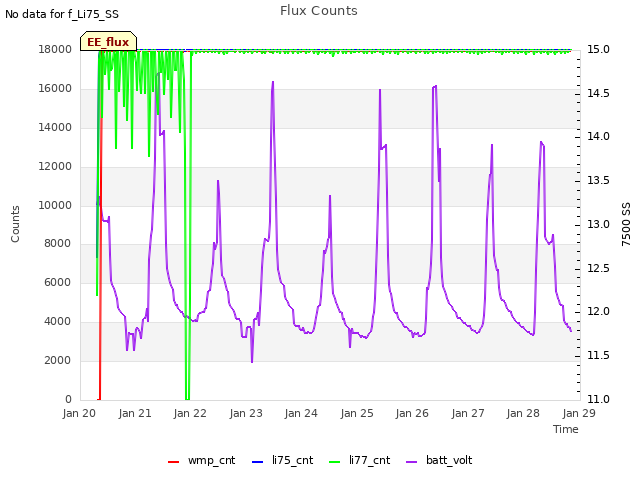Click the Jan 29 x-axis tick label
The width and height of the screenshot is (640, 480).
579,413
